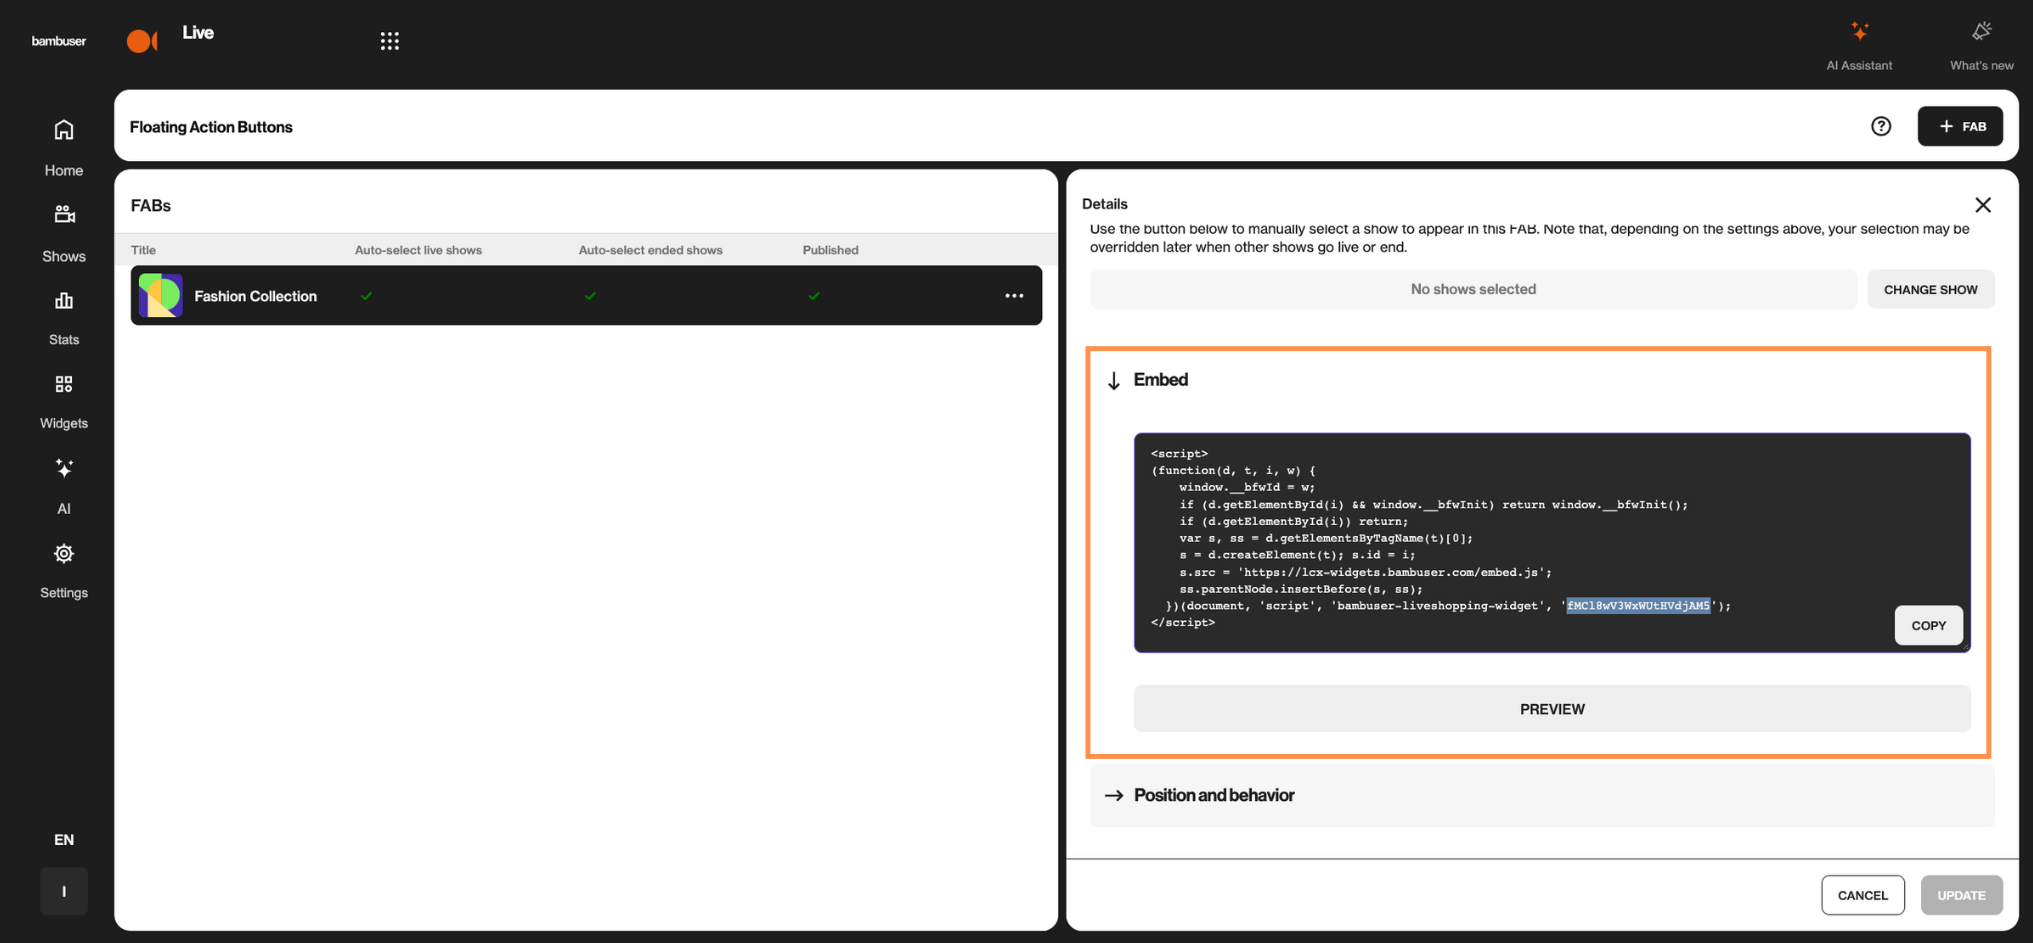The height and width of the screenshot is (943, 2033).
Task: Close the Details panel
Action: click(x=1983, y=205)
